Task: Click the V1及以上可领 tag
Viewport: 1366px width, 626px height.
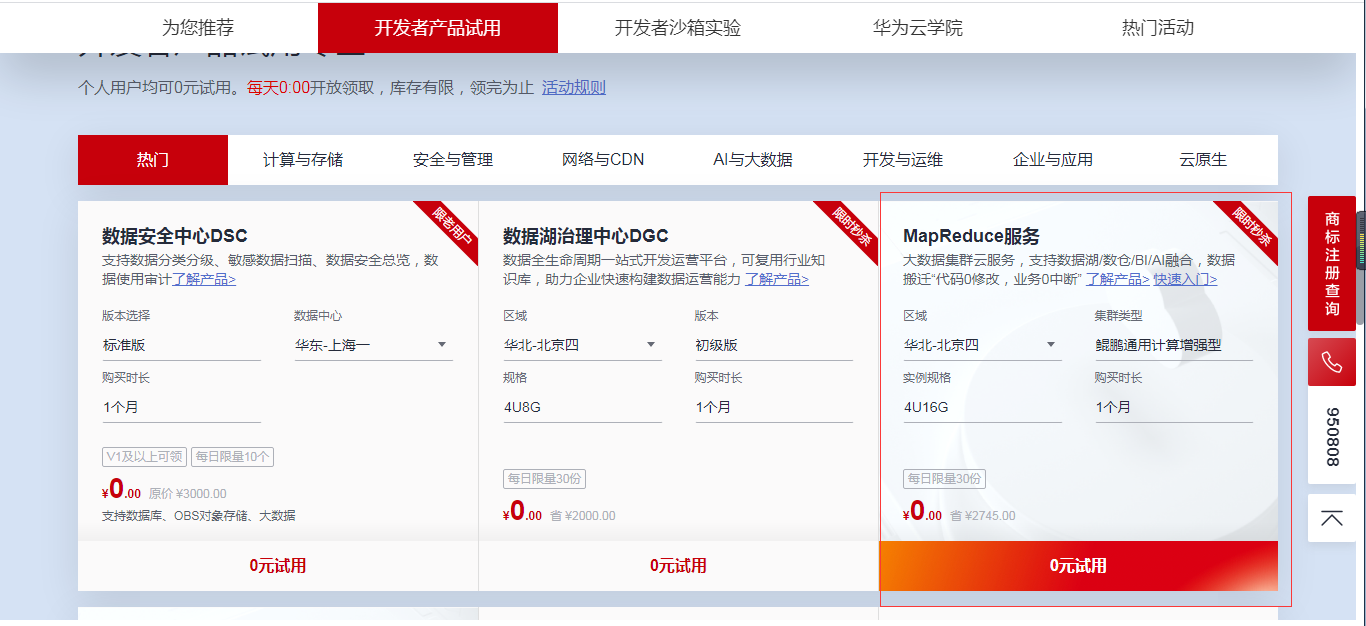Action: coord(145,457)
